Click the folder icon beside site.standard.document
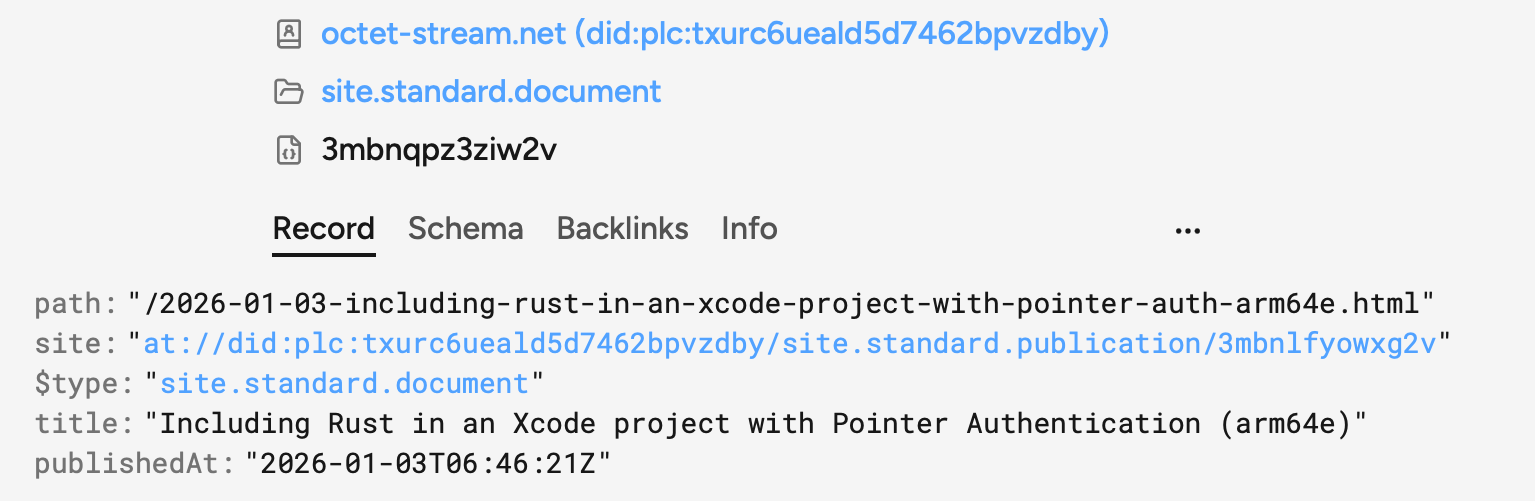Screen dimensions: 1535x501 click(288, 92)
